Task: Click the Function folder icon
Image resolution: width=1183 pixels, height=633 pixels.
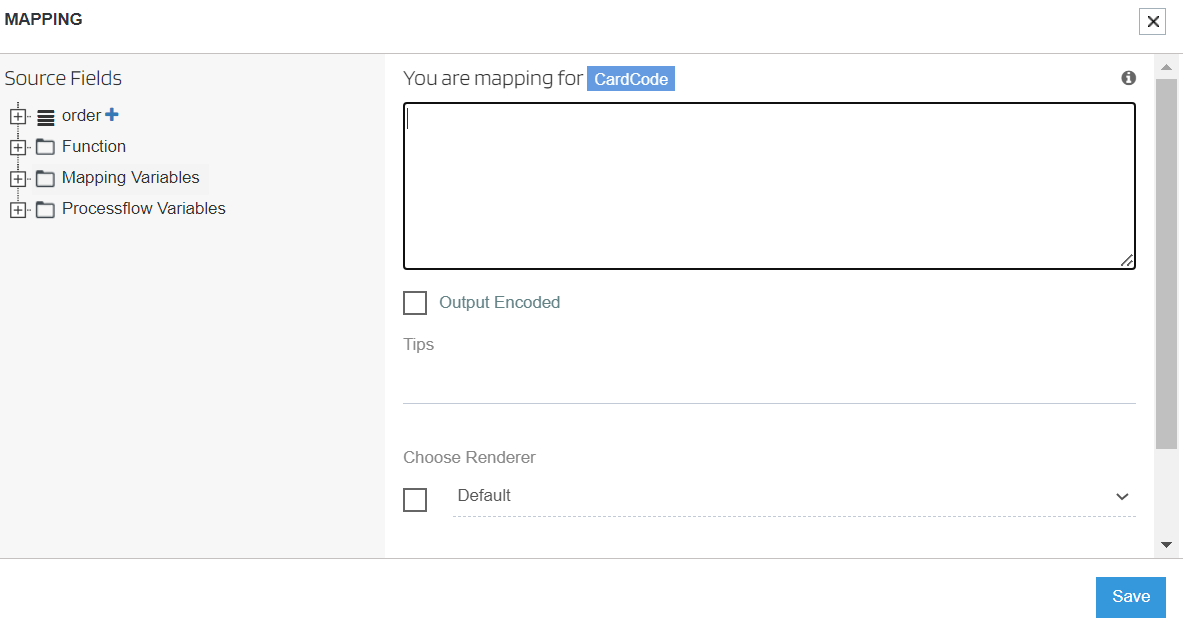Action: tap(45, 147)
